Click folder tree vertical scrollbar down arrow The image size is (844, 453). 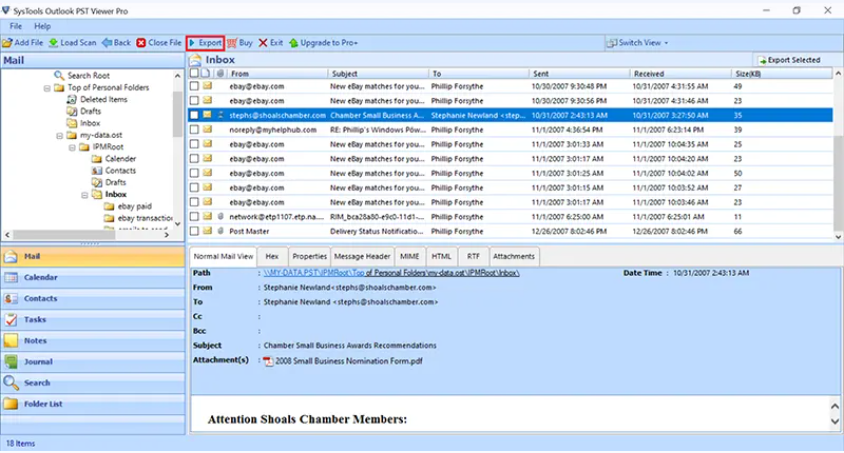pyautogui.click(x=178, y=224)
